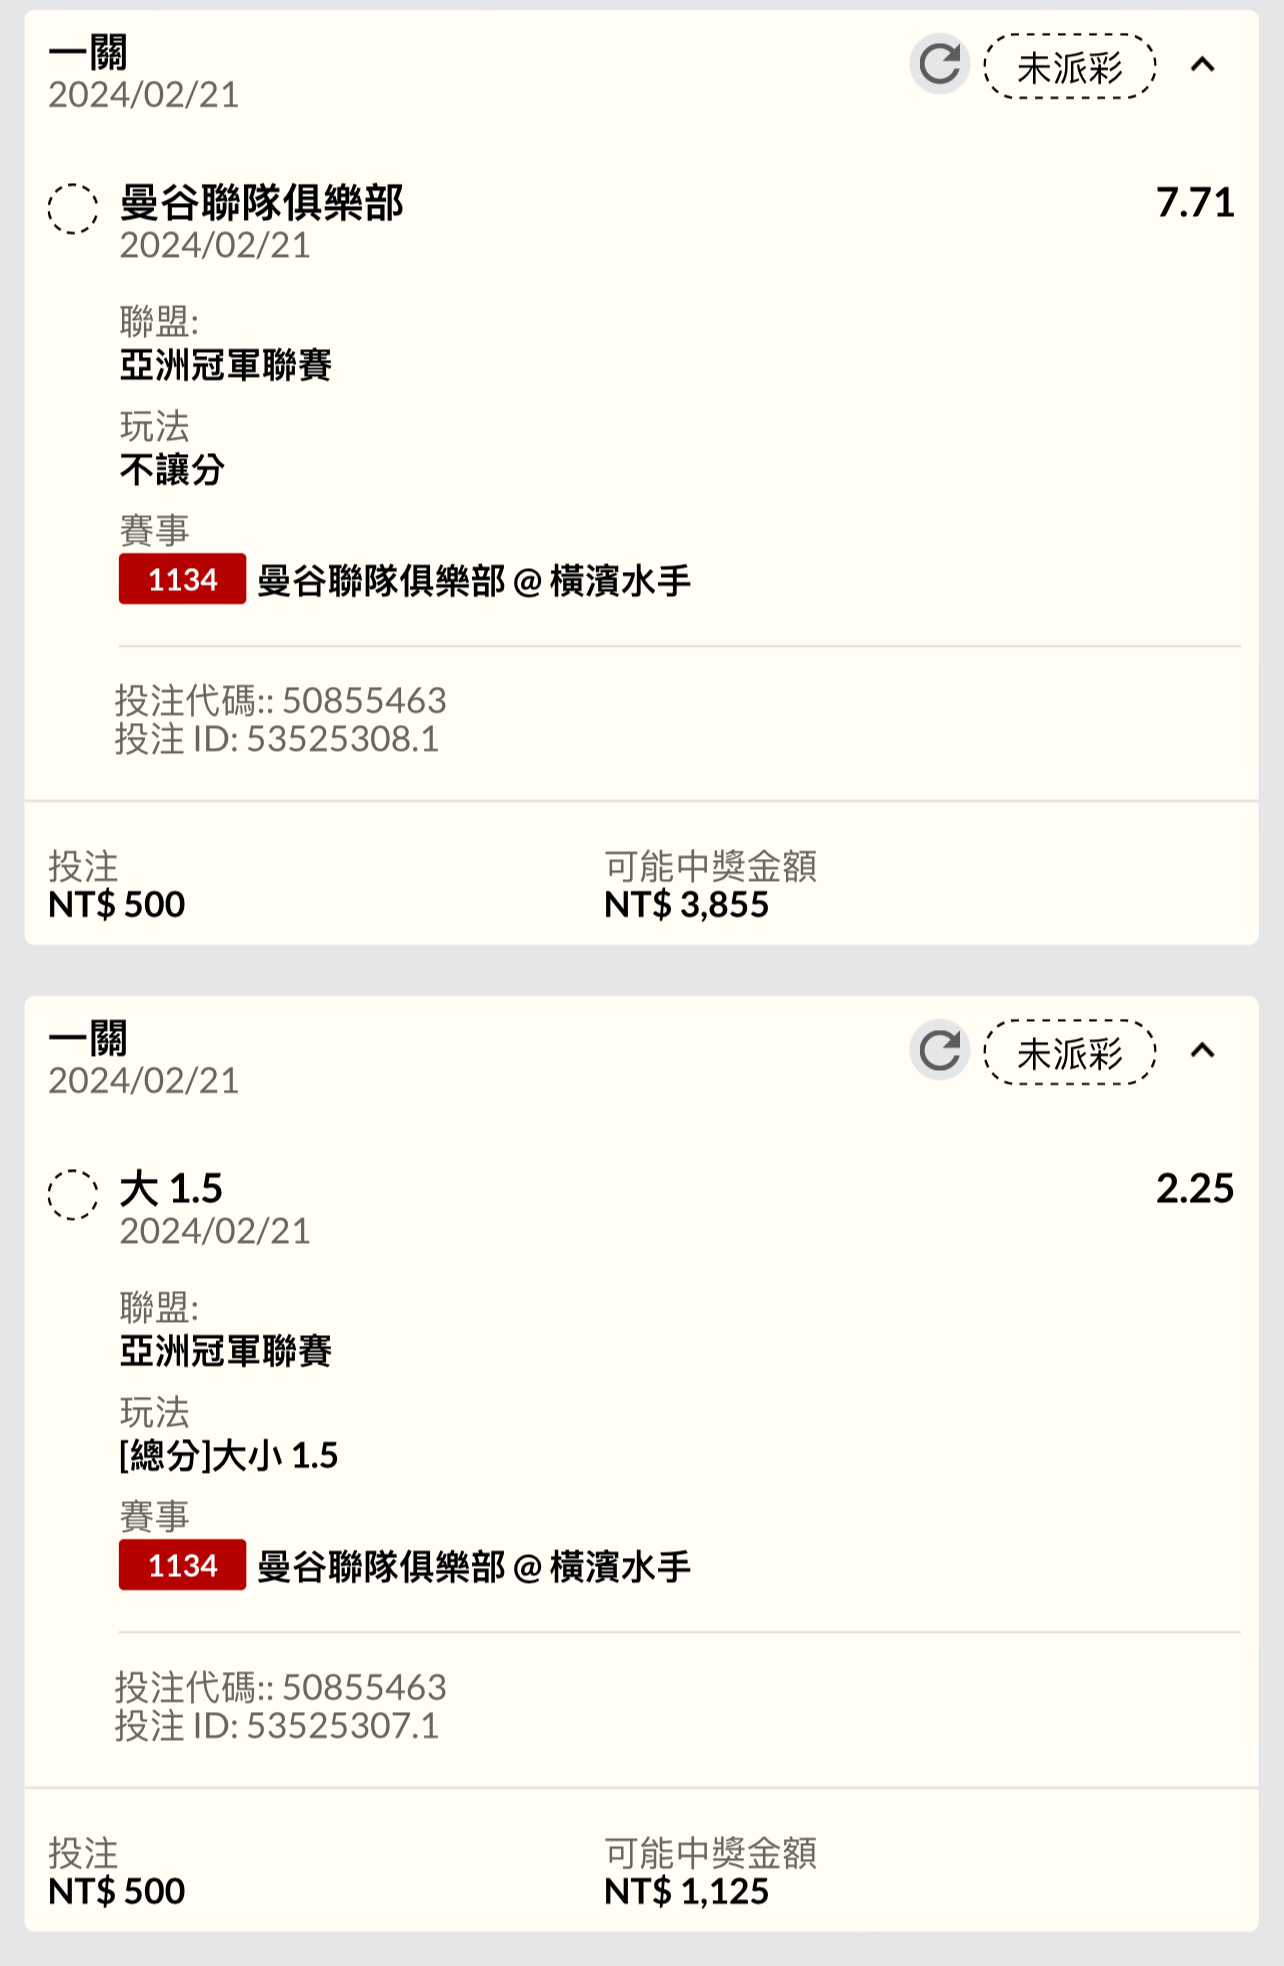Select the dashed circle beside 曼谷聯隊俱樂部
The image size is (1284, 1966).
(x=73, y=209)
